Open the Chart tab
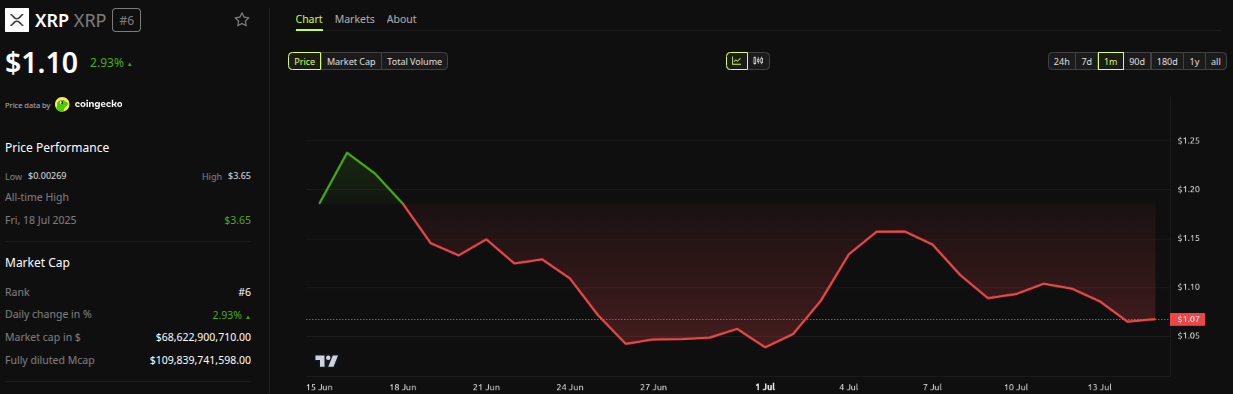Viewport: 1233px width, 394px height. (x=309, y=19)
